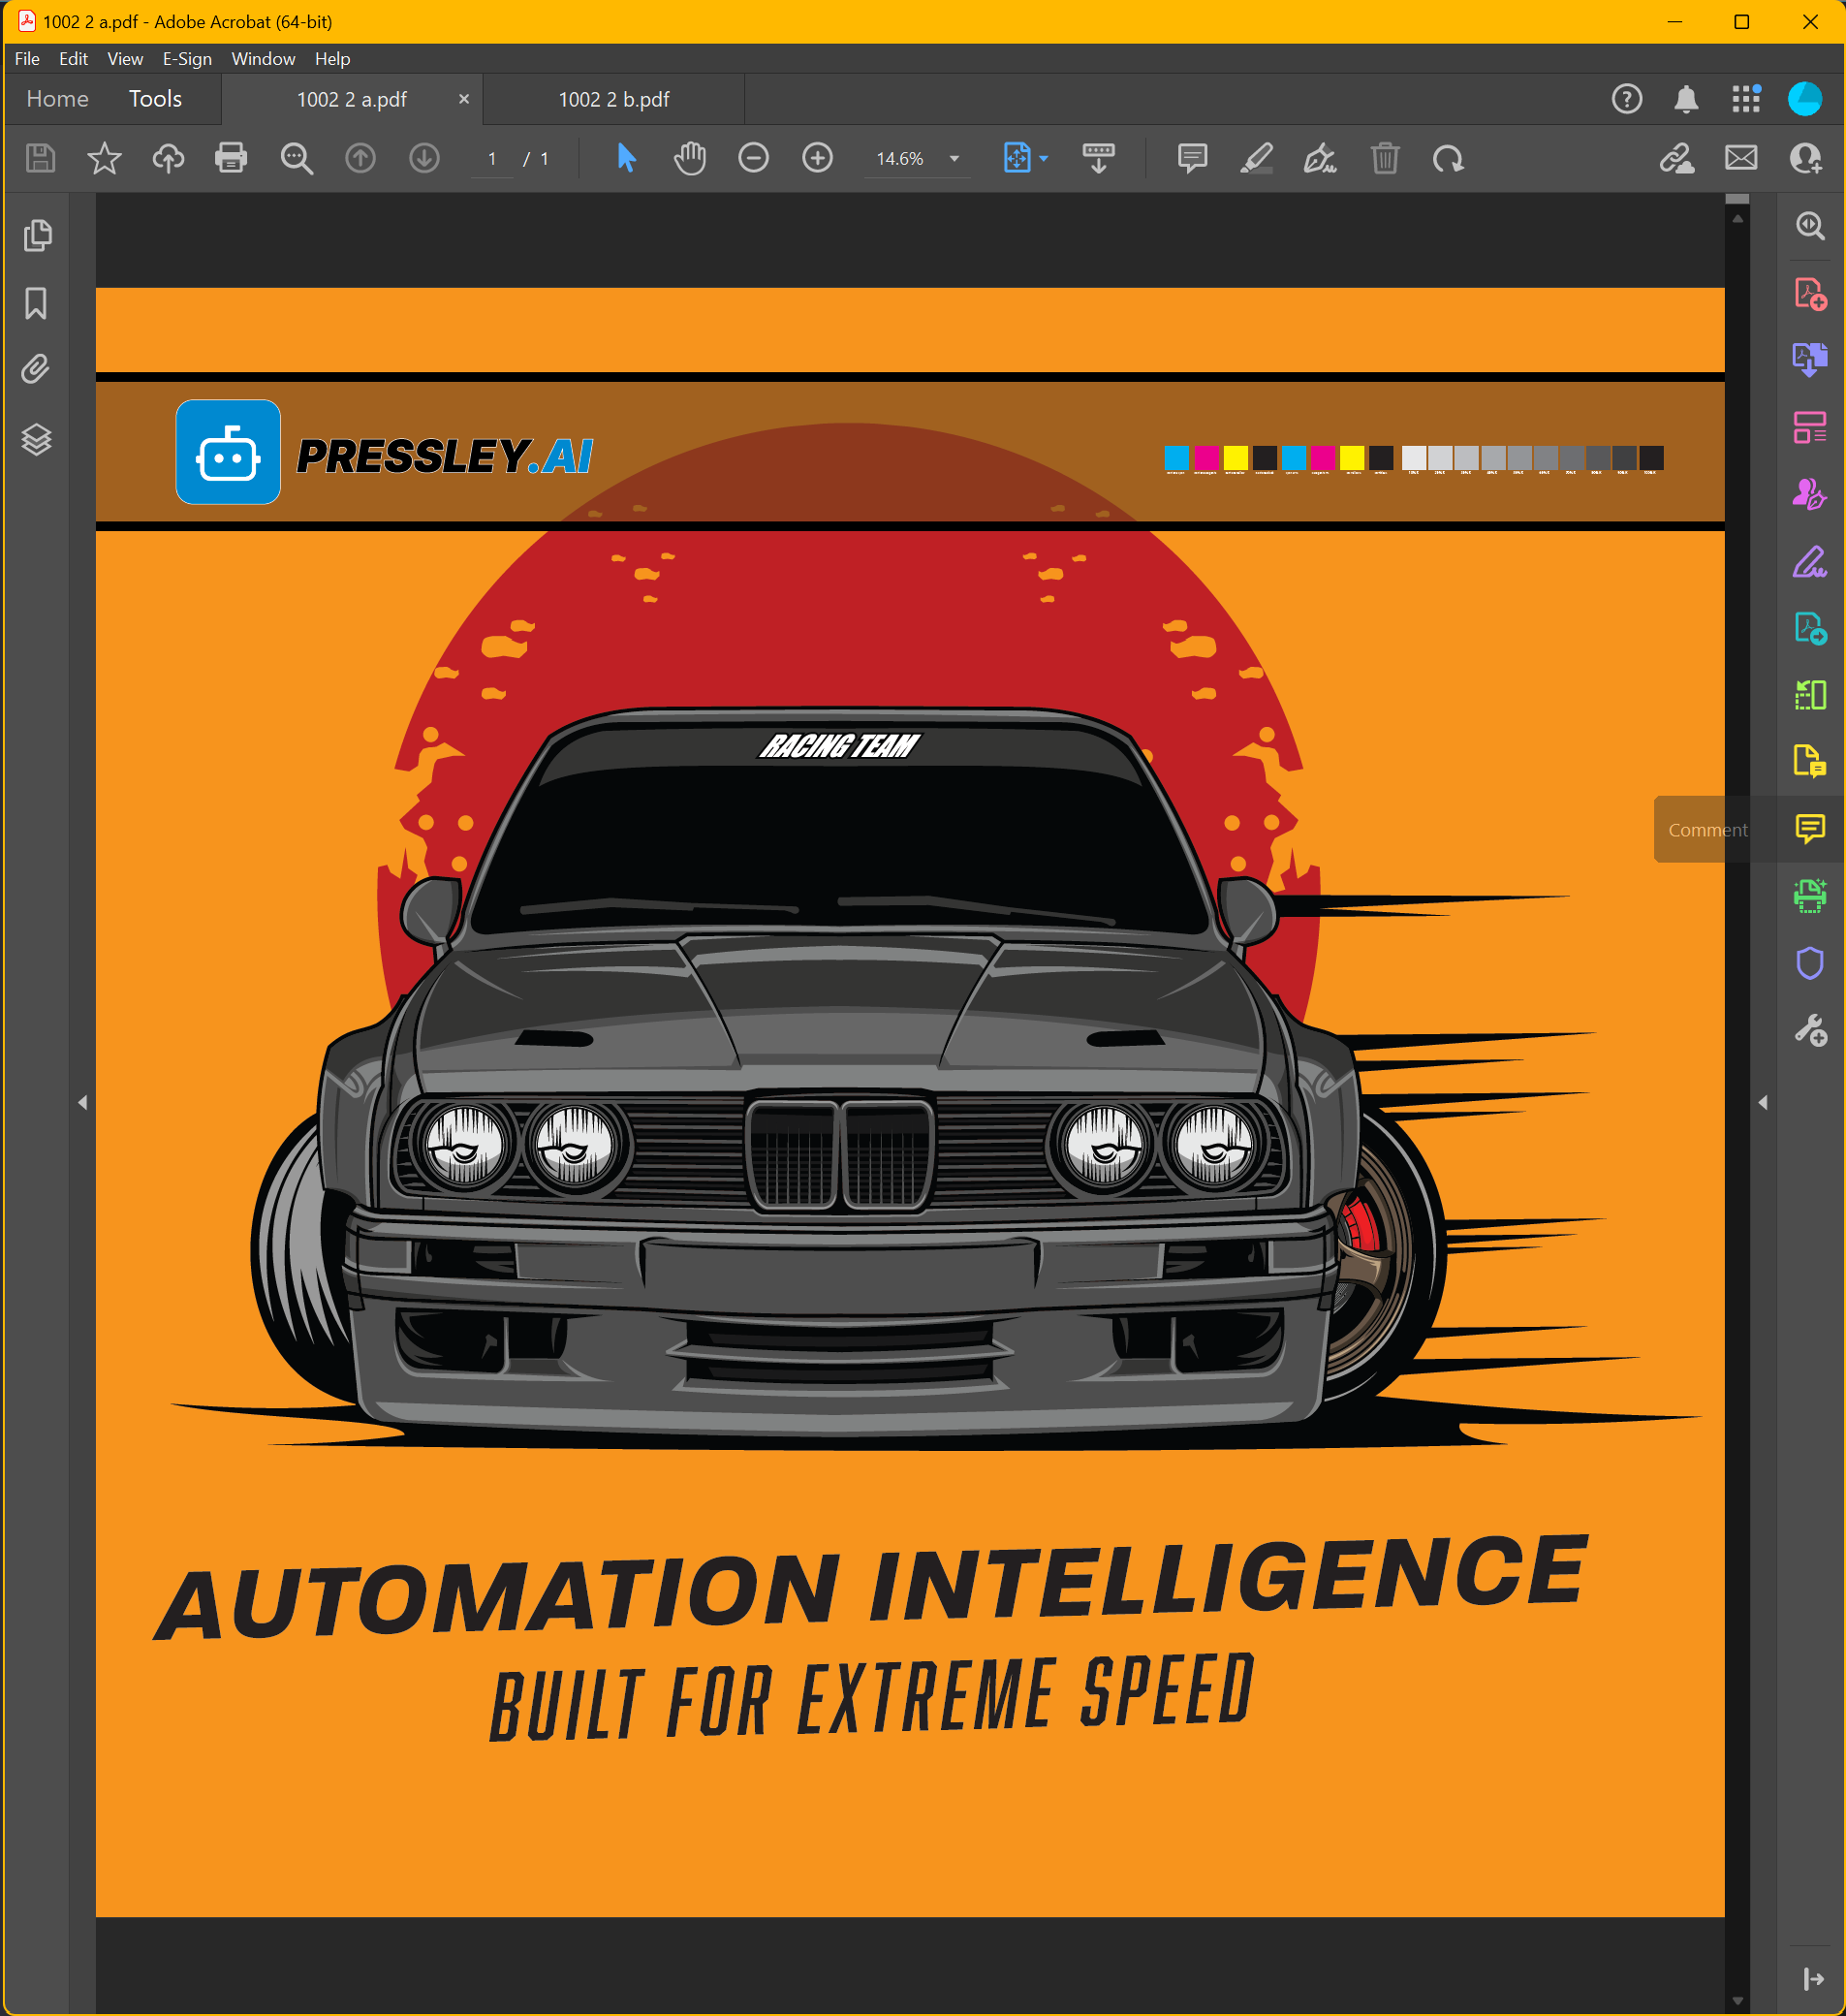The width and height of the screenshot is (1846, 2016).
Task: Add file to starred with star icon
Action: click(x=104, y=158)
